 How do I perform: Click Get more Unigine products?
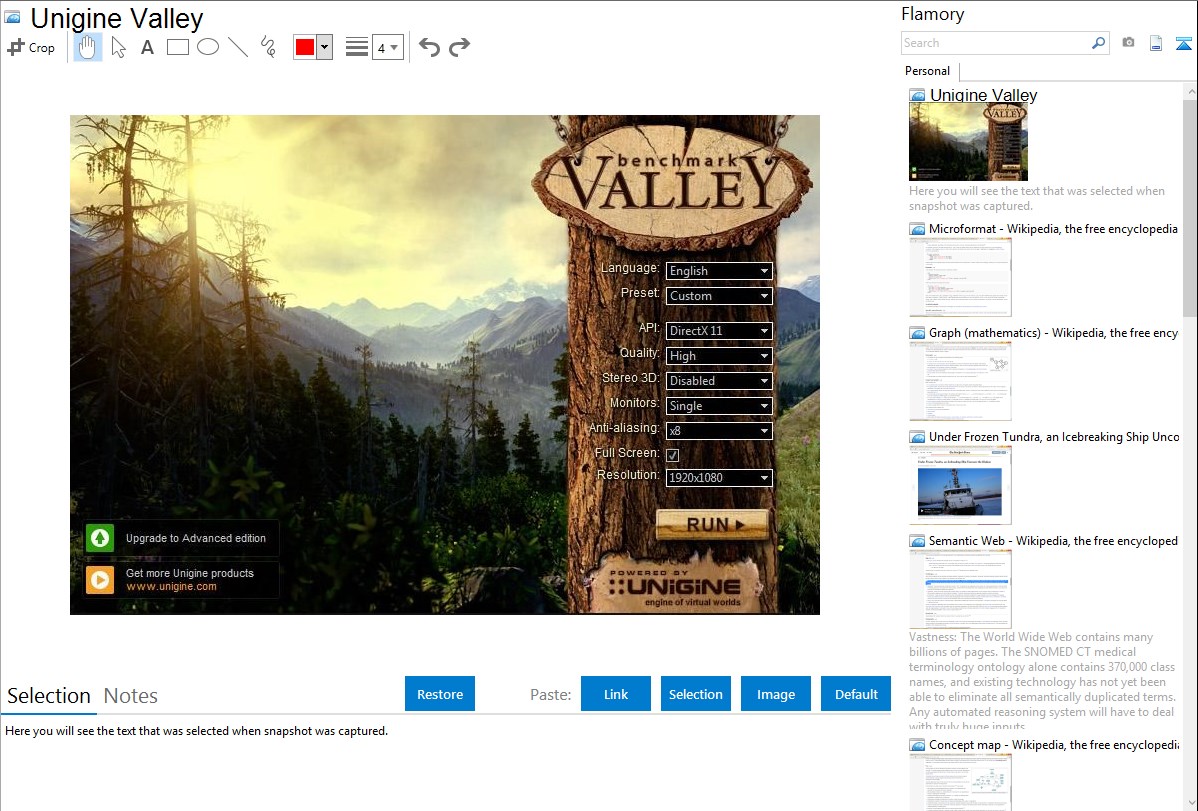pos(189,573)
